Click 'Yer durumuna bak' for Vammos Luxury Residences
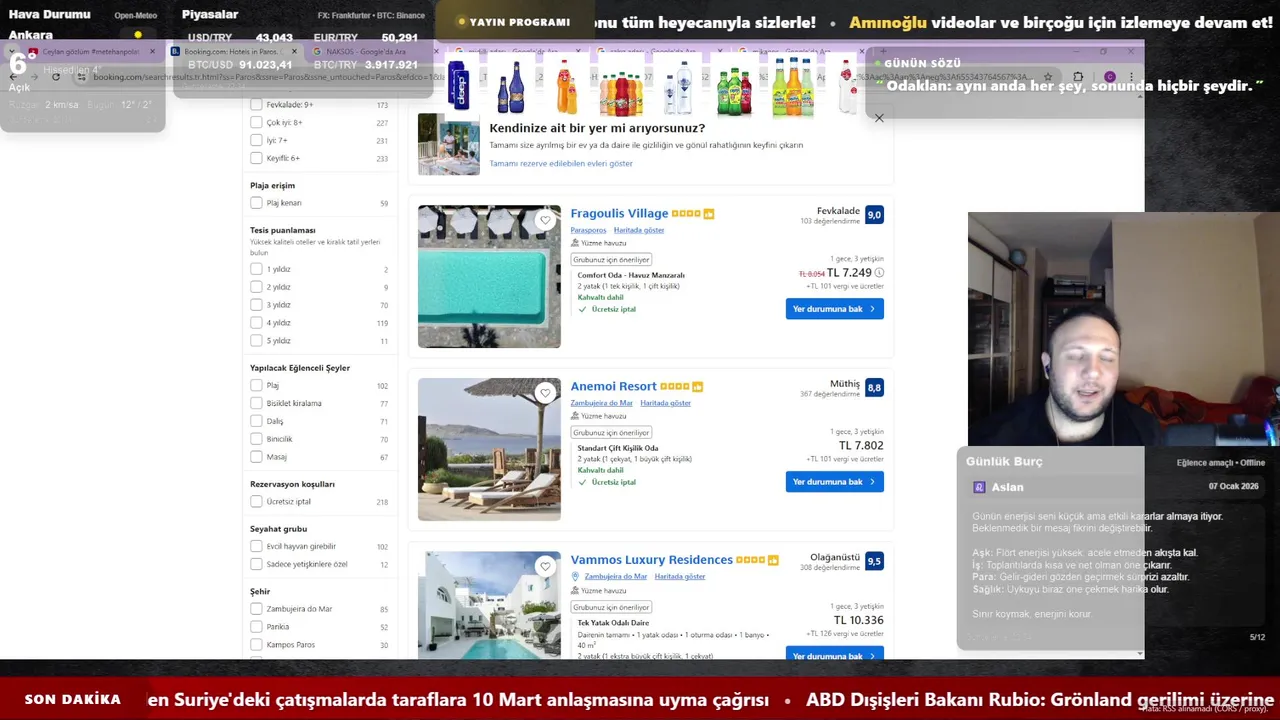This screenshot has width=1280, height=720. coord(834,654)
